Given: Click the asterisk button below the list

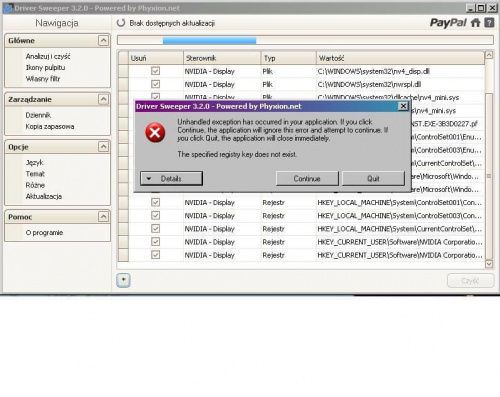Looking at the screenshot, I should [x=123, y=280].
